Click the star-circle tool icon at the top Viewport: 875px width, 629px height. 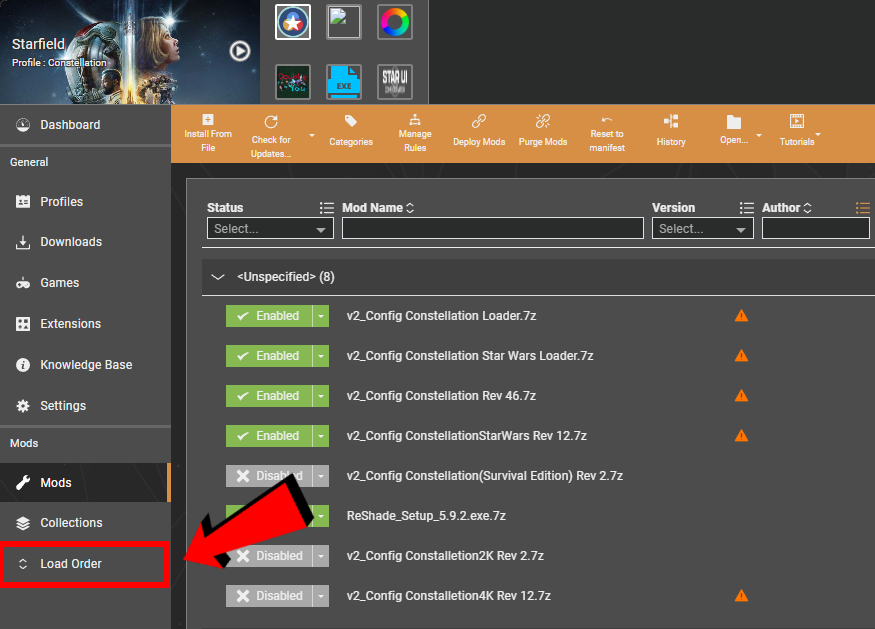coord(293,22)
